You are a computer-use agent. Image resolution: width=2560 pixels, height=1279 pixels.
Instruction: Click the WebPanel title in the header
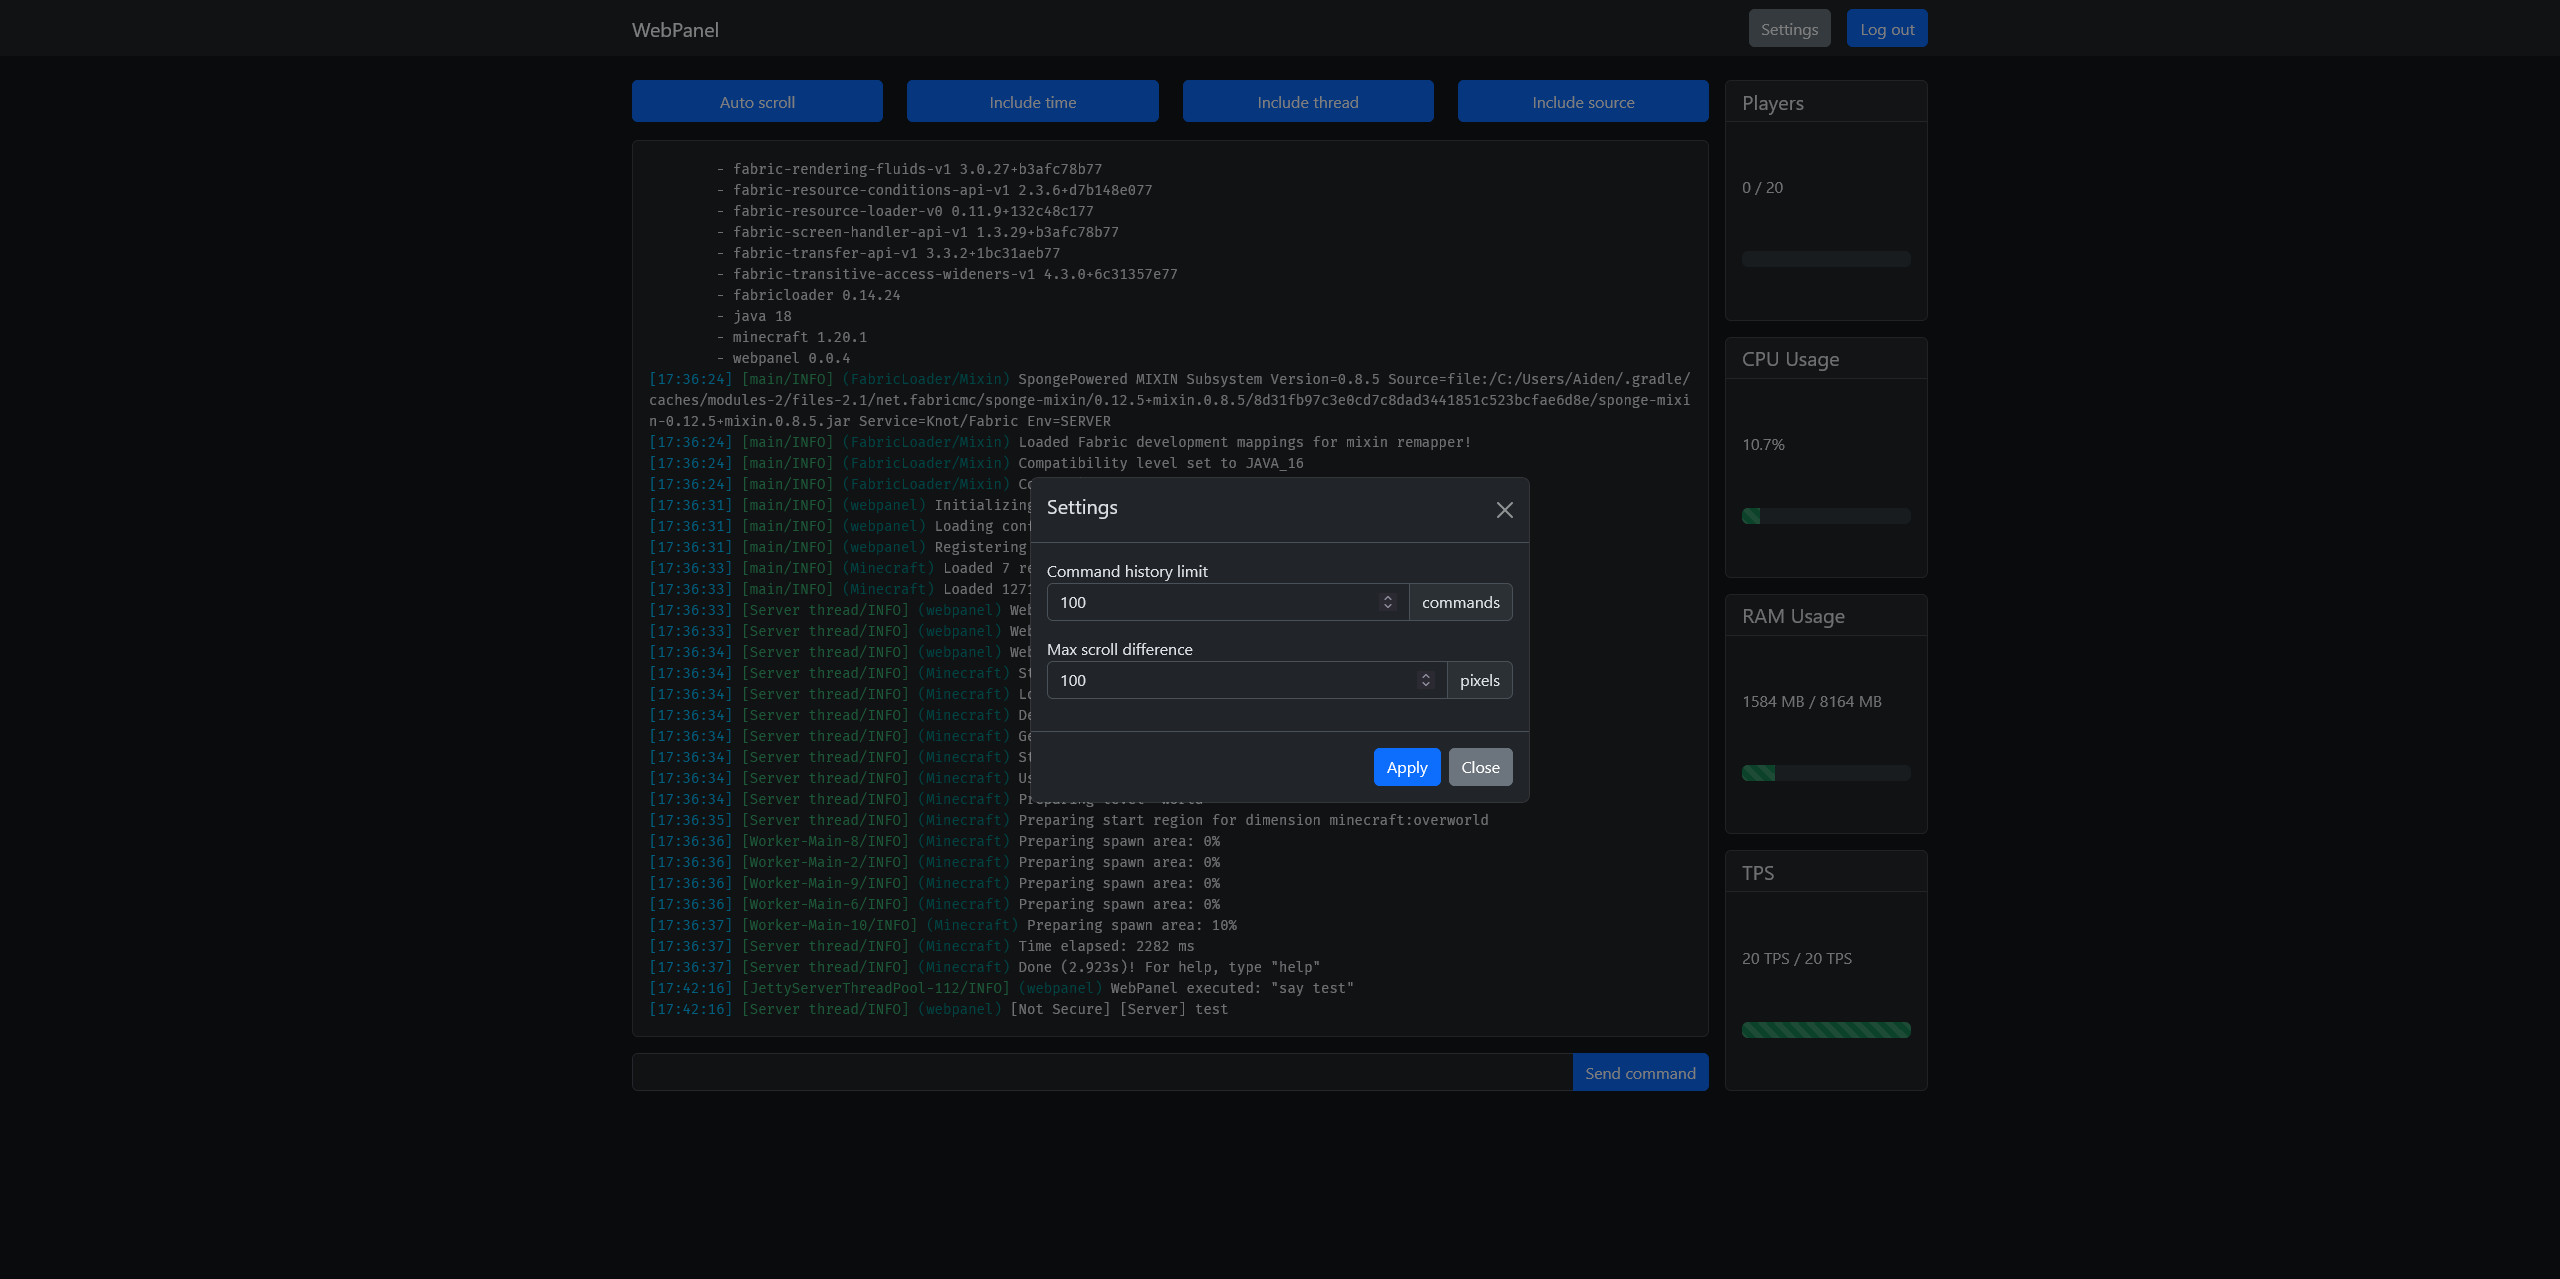(675, 29)
